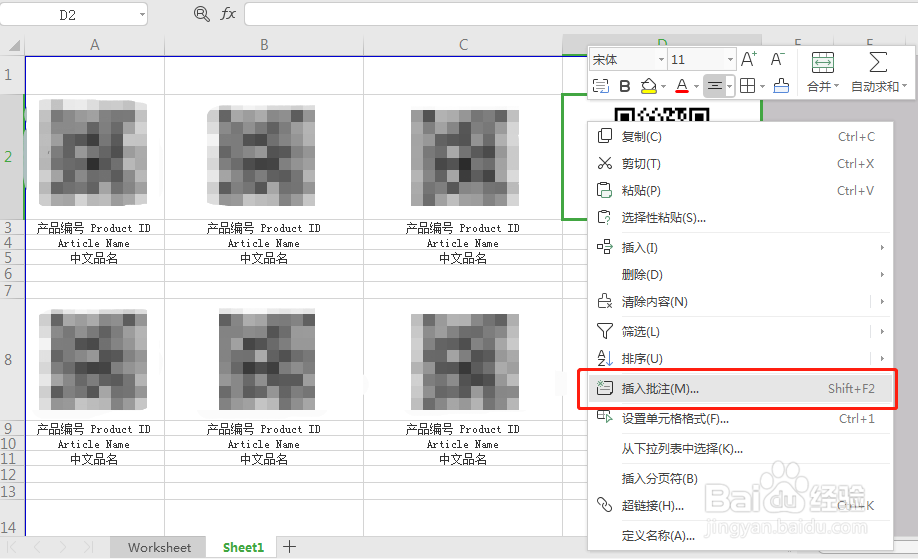Expand the 合并 merge options arrow
Screen dimensions: 918x559
coord(837,87)
